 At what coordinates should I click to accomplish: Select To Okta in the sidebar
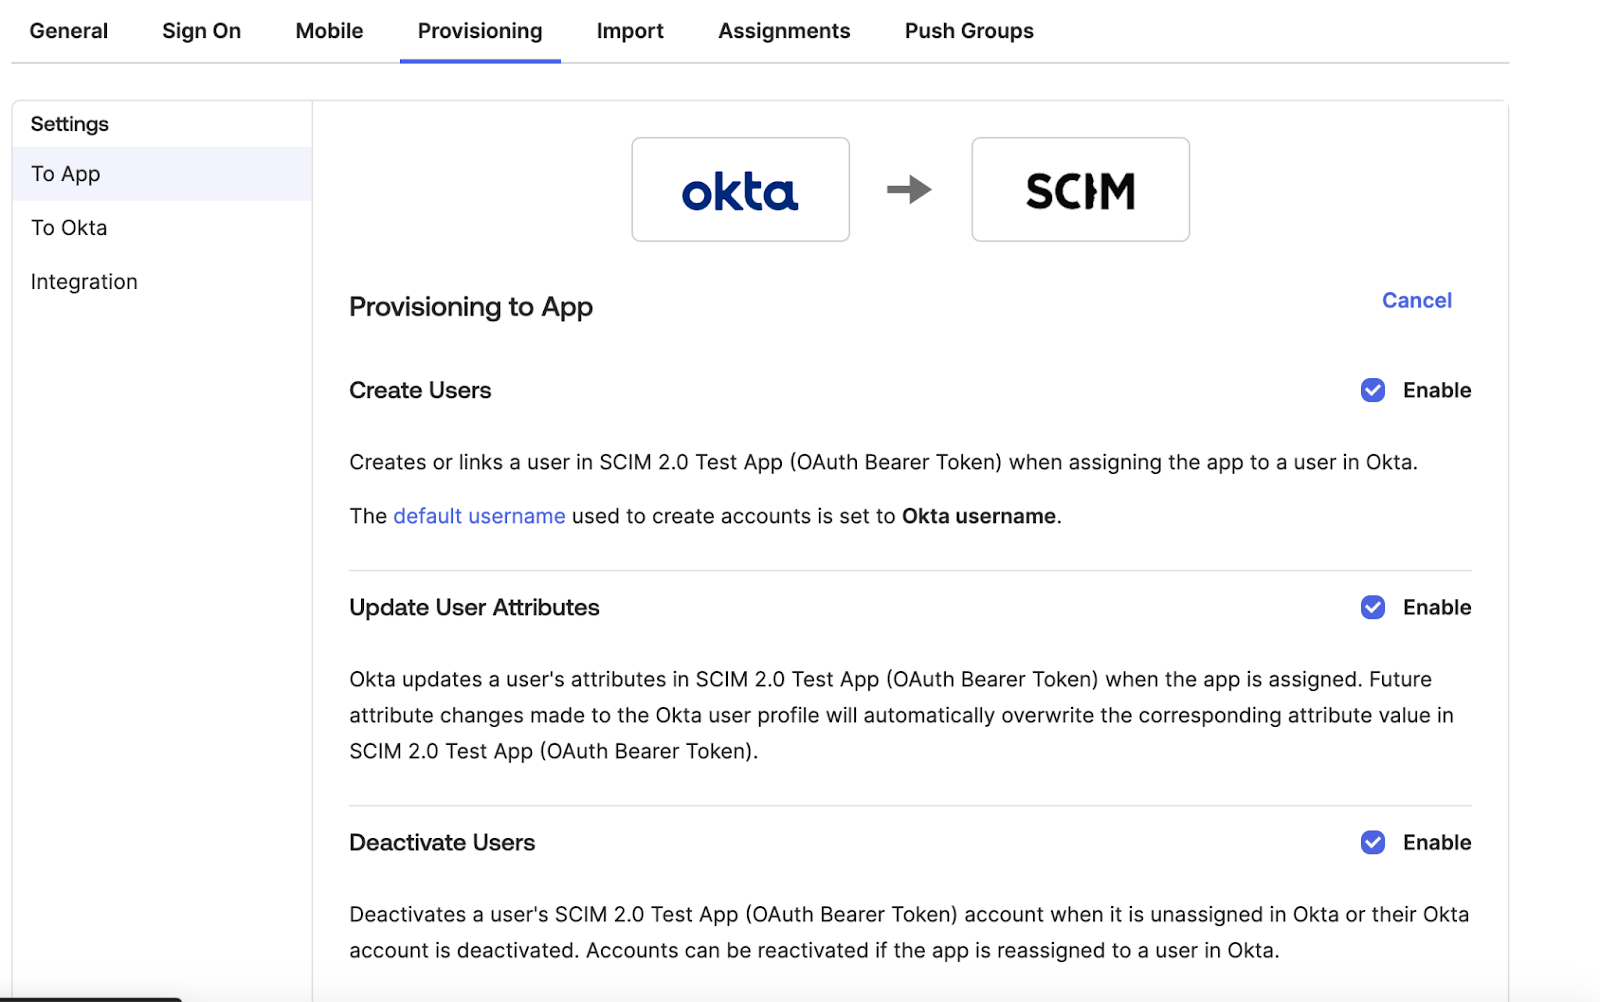click(69, 227)
